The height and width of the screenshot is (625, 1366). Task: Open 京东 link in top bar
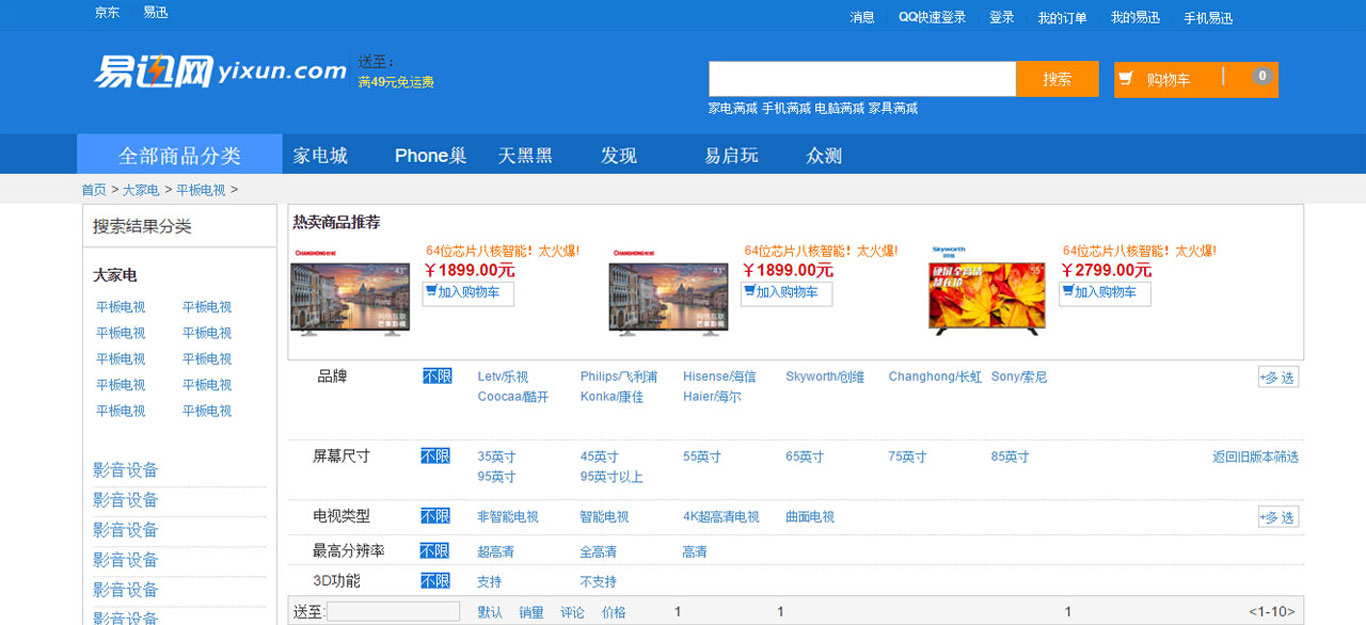107,13
